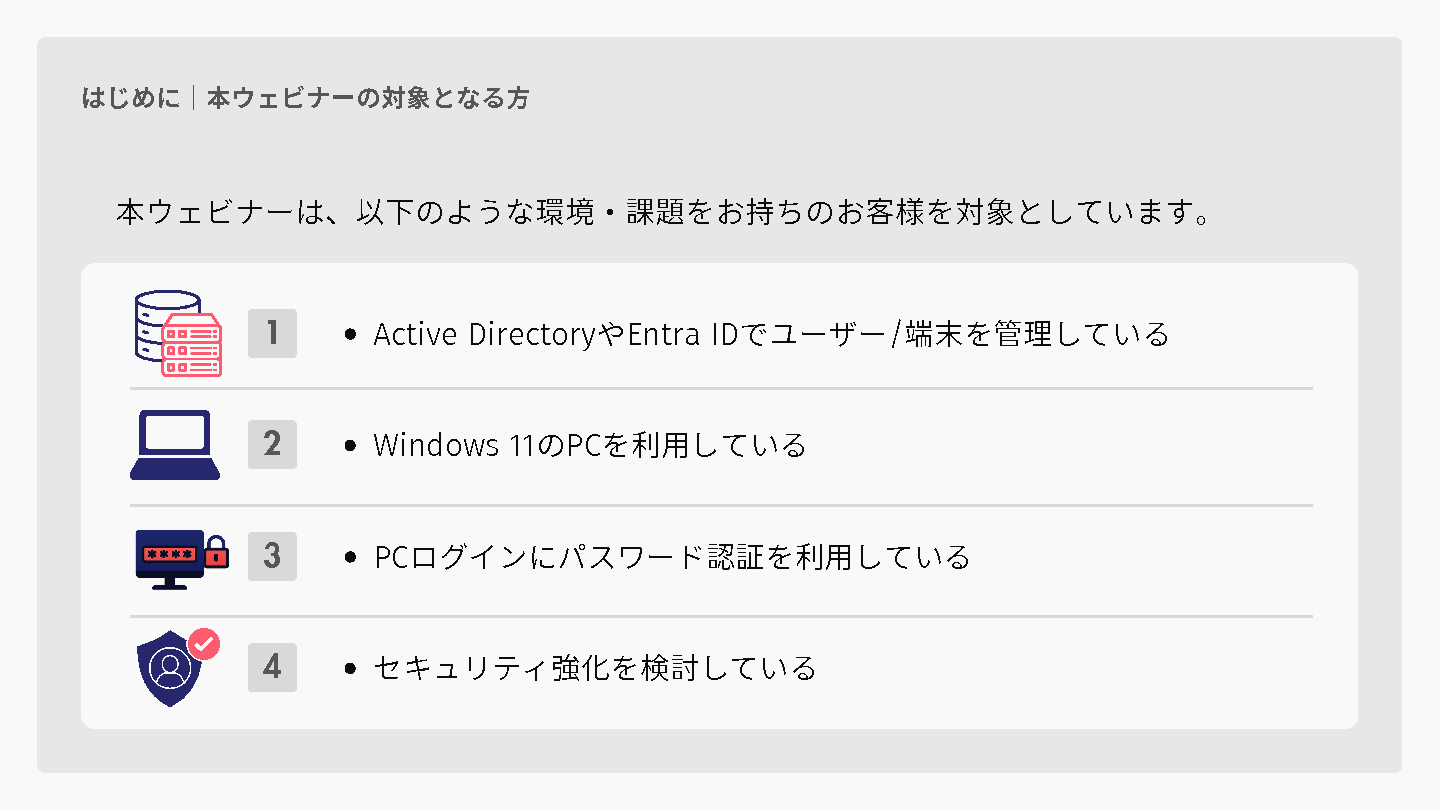Image resolution: width=1440 pixels, height=810 pixels.
Task: Click the bullet before セキュリティ強化 item
Action: (x=350, y=669)
